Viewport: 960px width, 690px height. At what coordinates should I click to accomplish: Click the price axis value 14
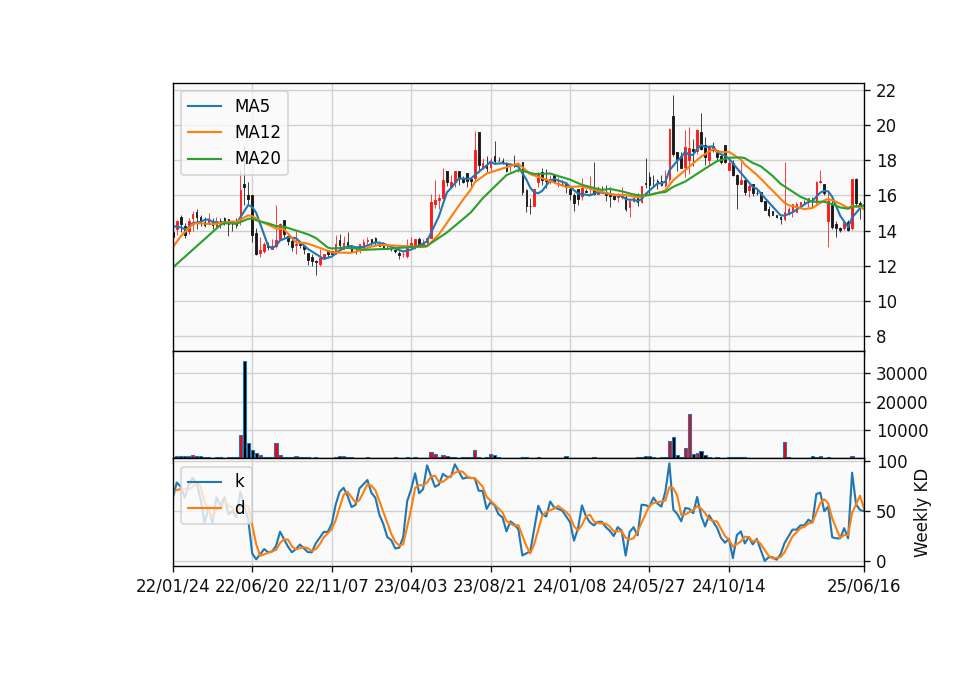[886, 231]
